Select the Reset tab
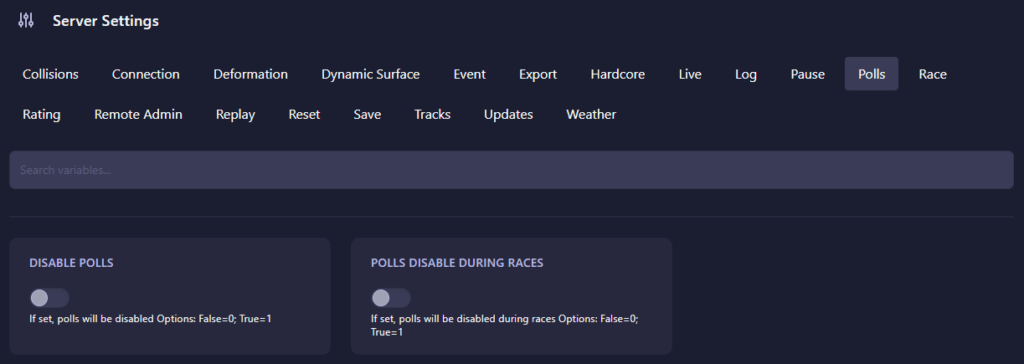 (x=304, y=114)
